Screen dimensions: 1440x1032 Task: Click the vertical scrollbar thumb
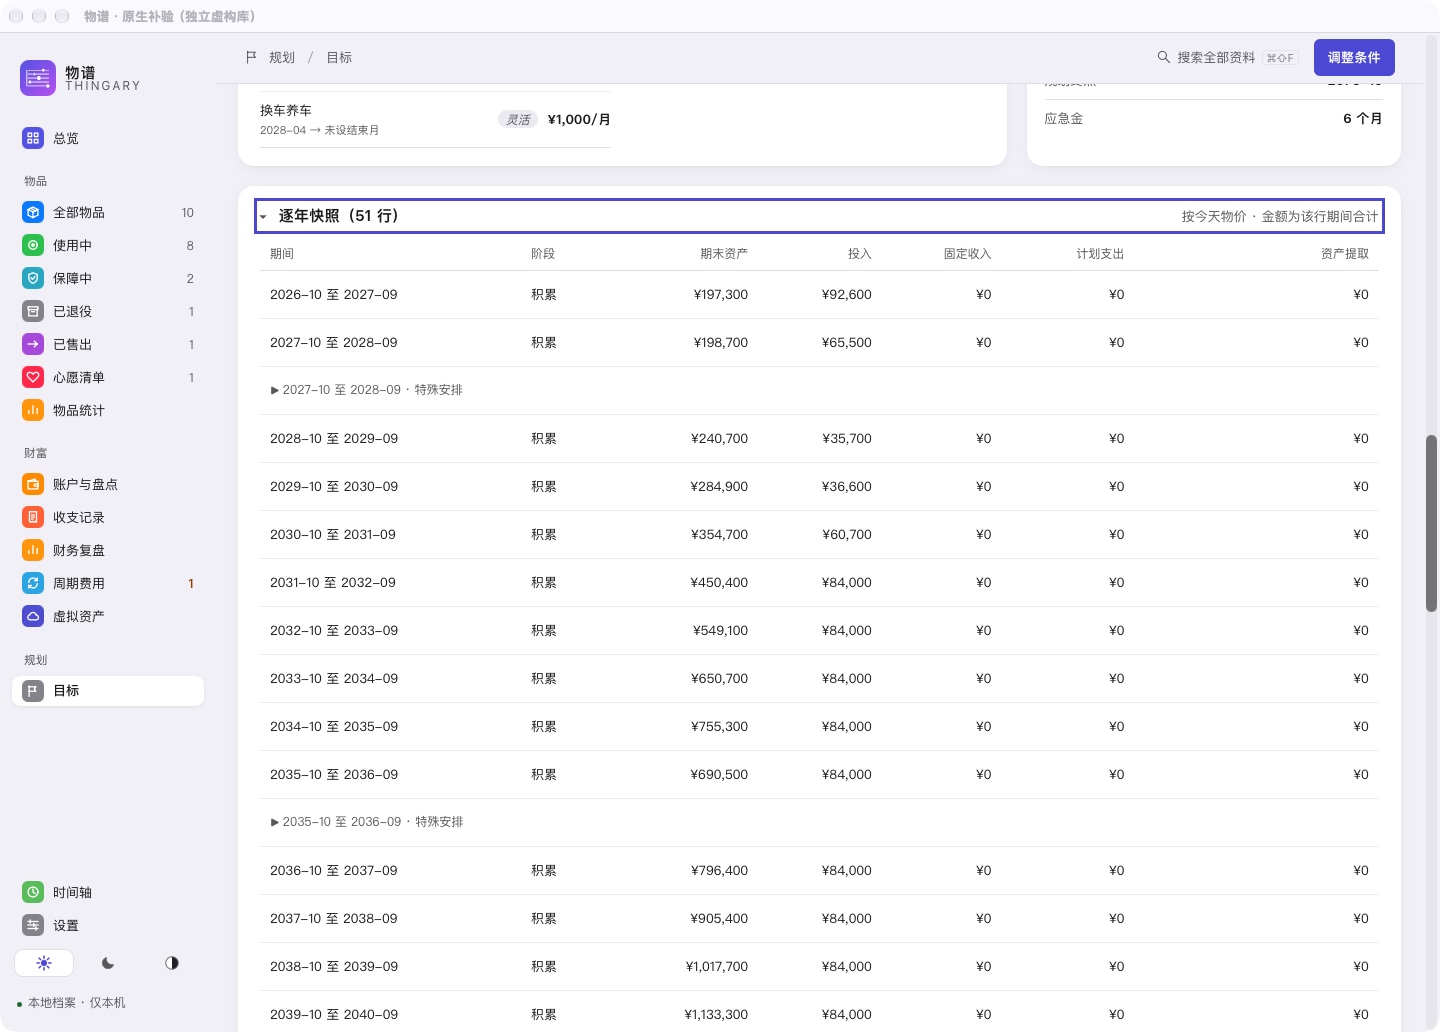coord(1432,523)
